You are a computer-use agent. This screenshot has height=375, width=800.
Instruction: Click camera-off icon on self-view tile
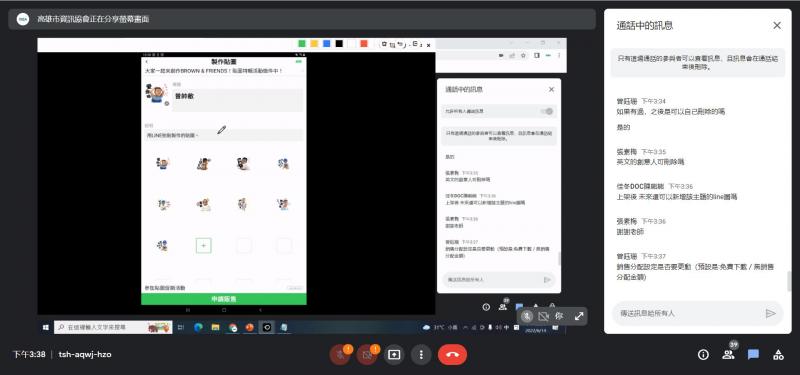tap(543, 316)
